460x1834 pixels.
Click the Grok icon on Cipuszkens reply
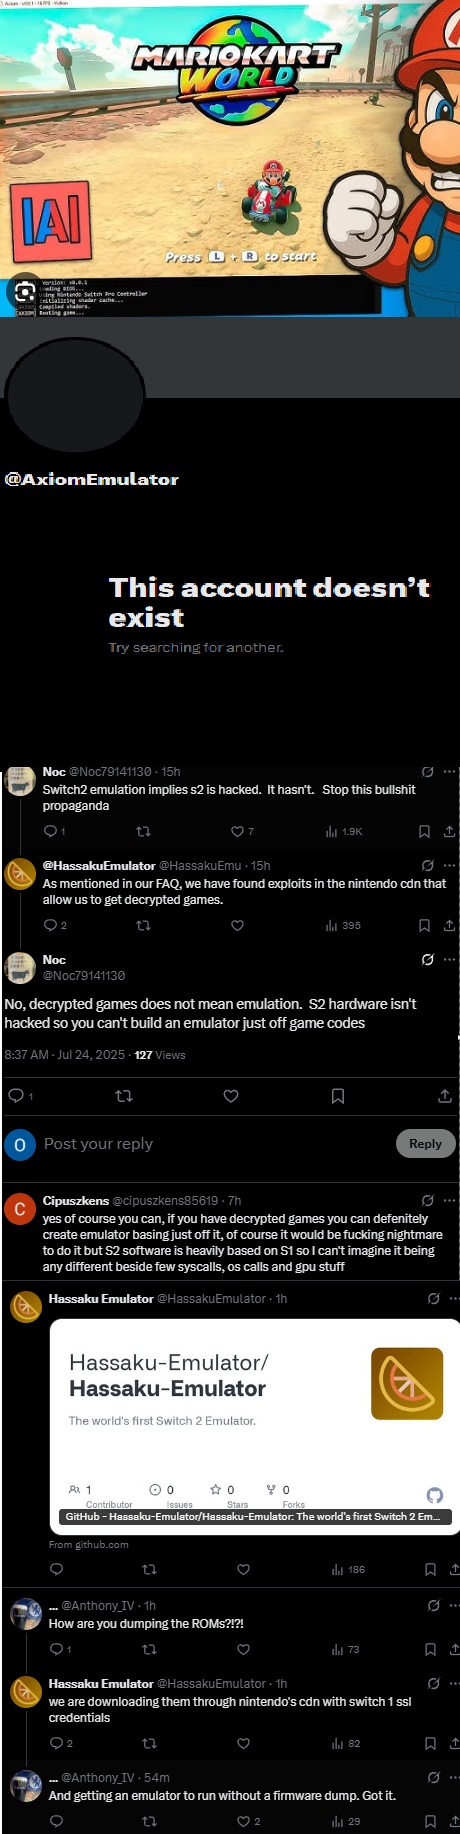coord(428,1200)
